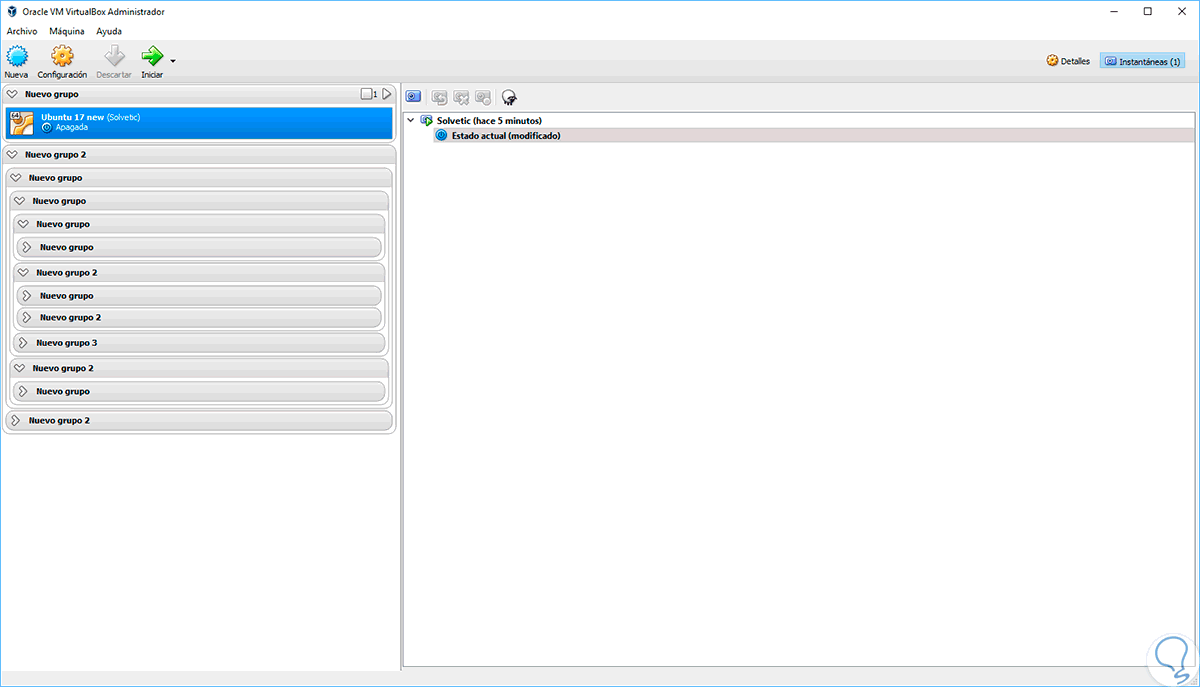This screenshot has width=1200, height=687.
Task: Click the machine count icon in top group header
Action: [x=368, y=94]
